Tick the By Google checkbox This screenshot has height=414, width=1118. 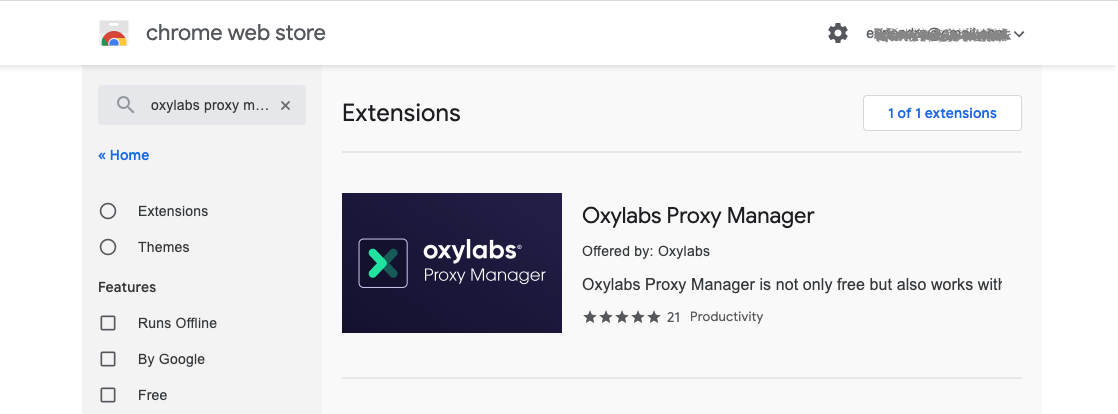click(108, 359)
